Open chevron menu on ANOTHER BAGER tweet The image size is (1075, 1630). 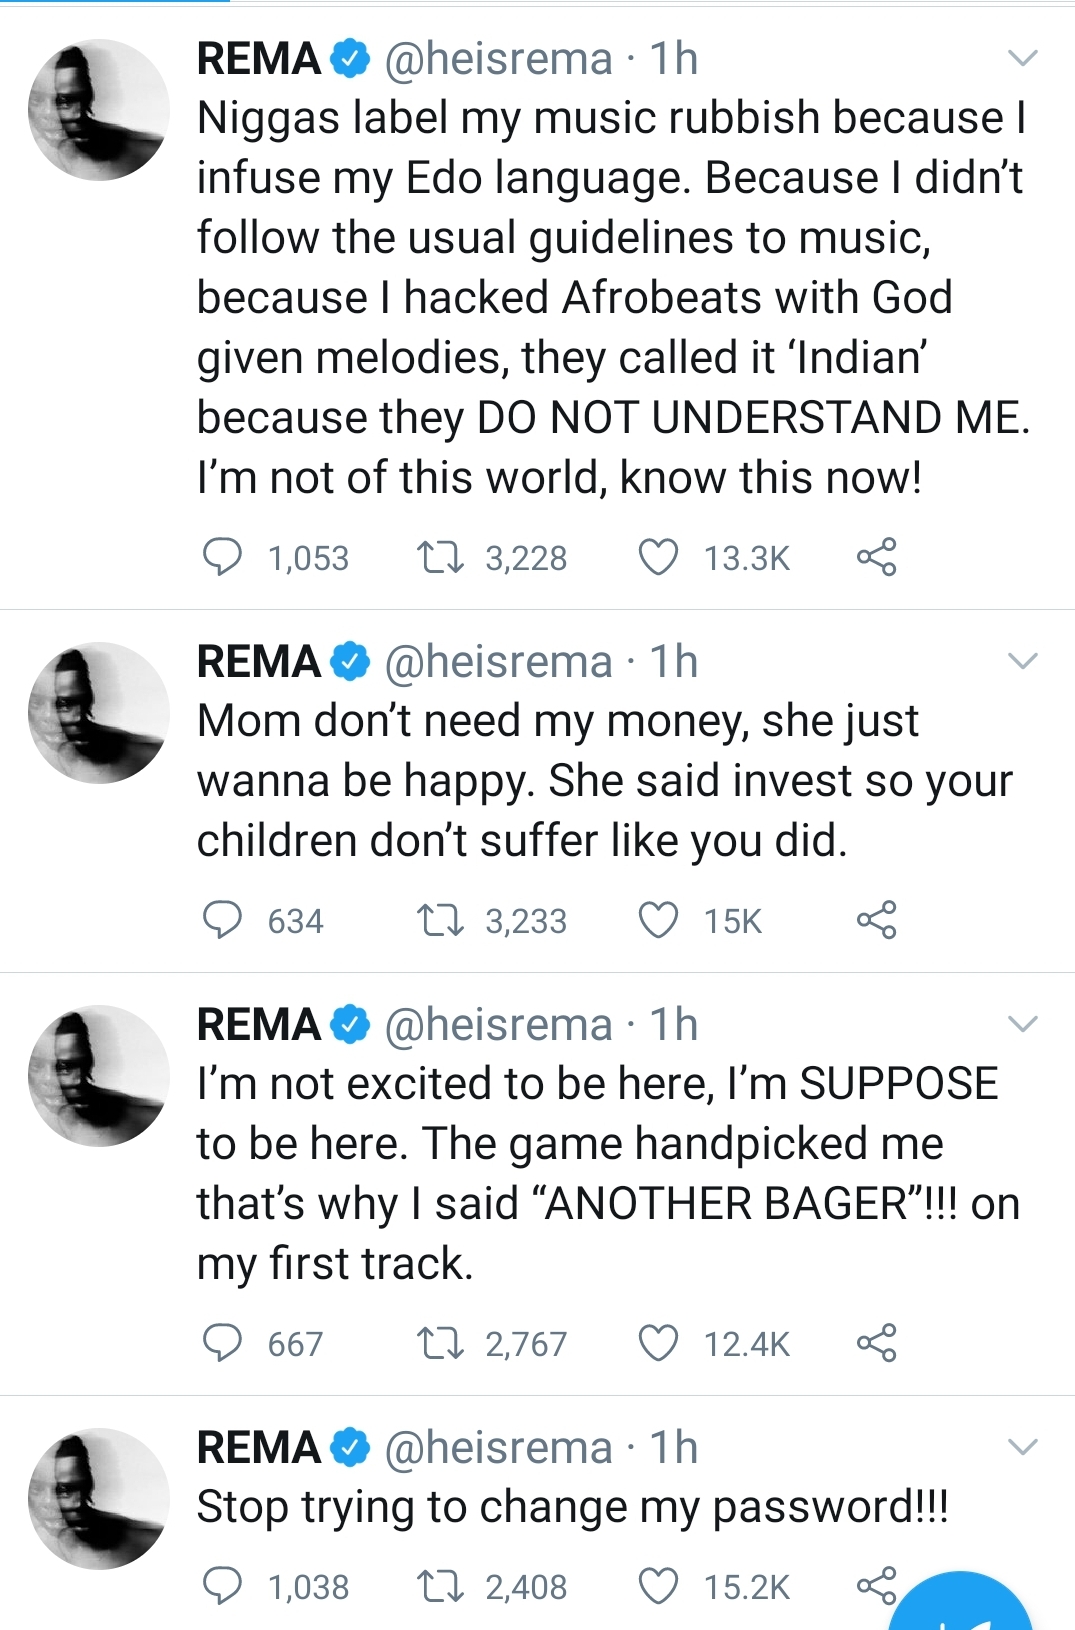(x=1022, y=1024)
